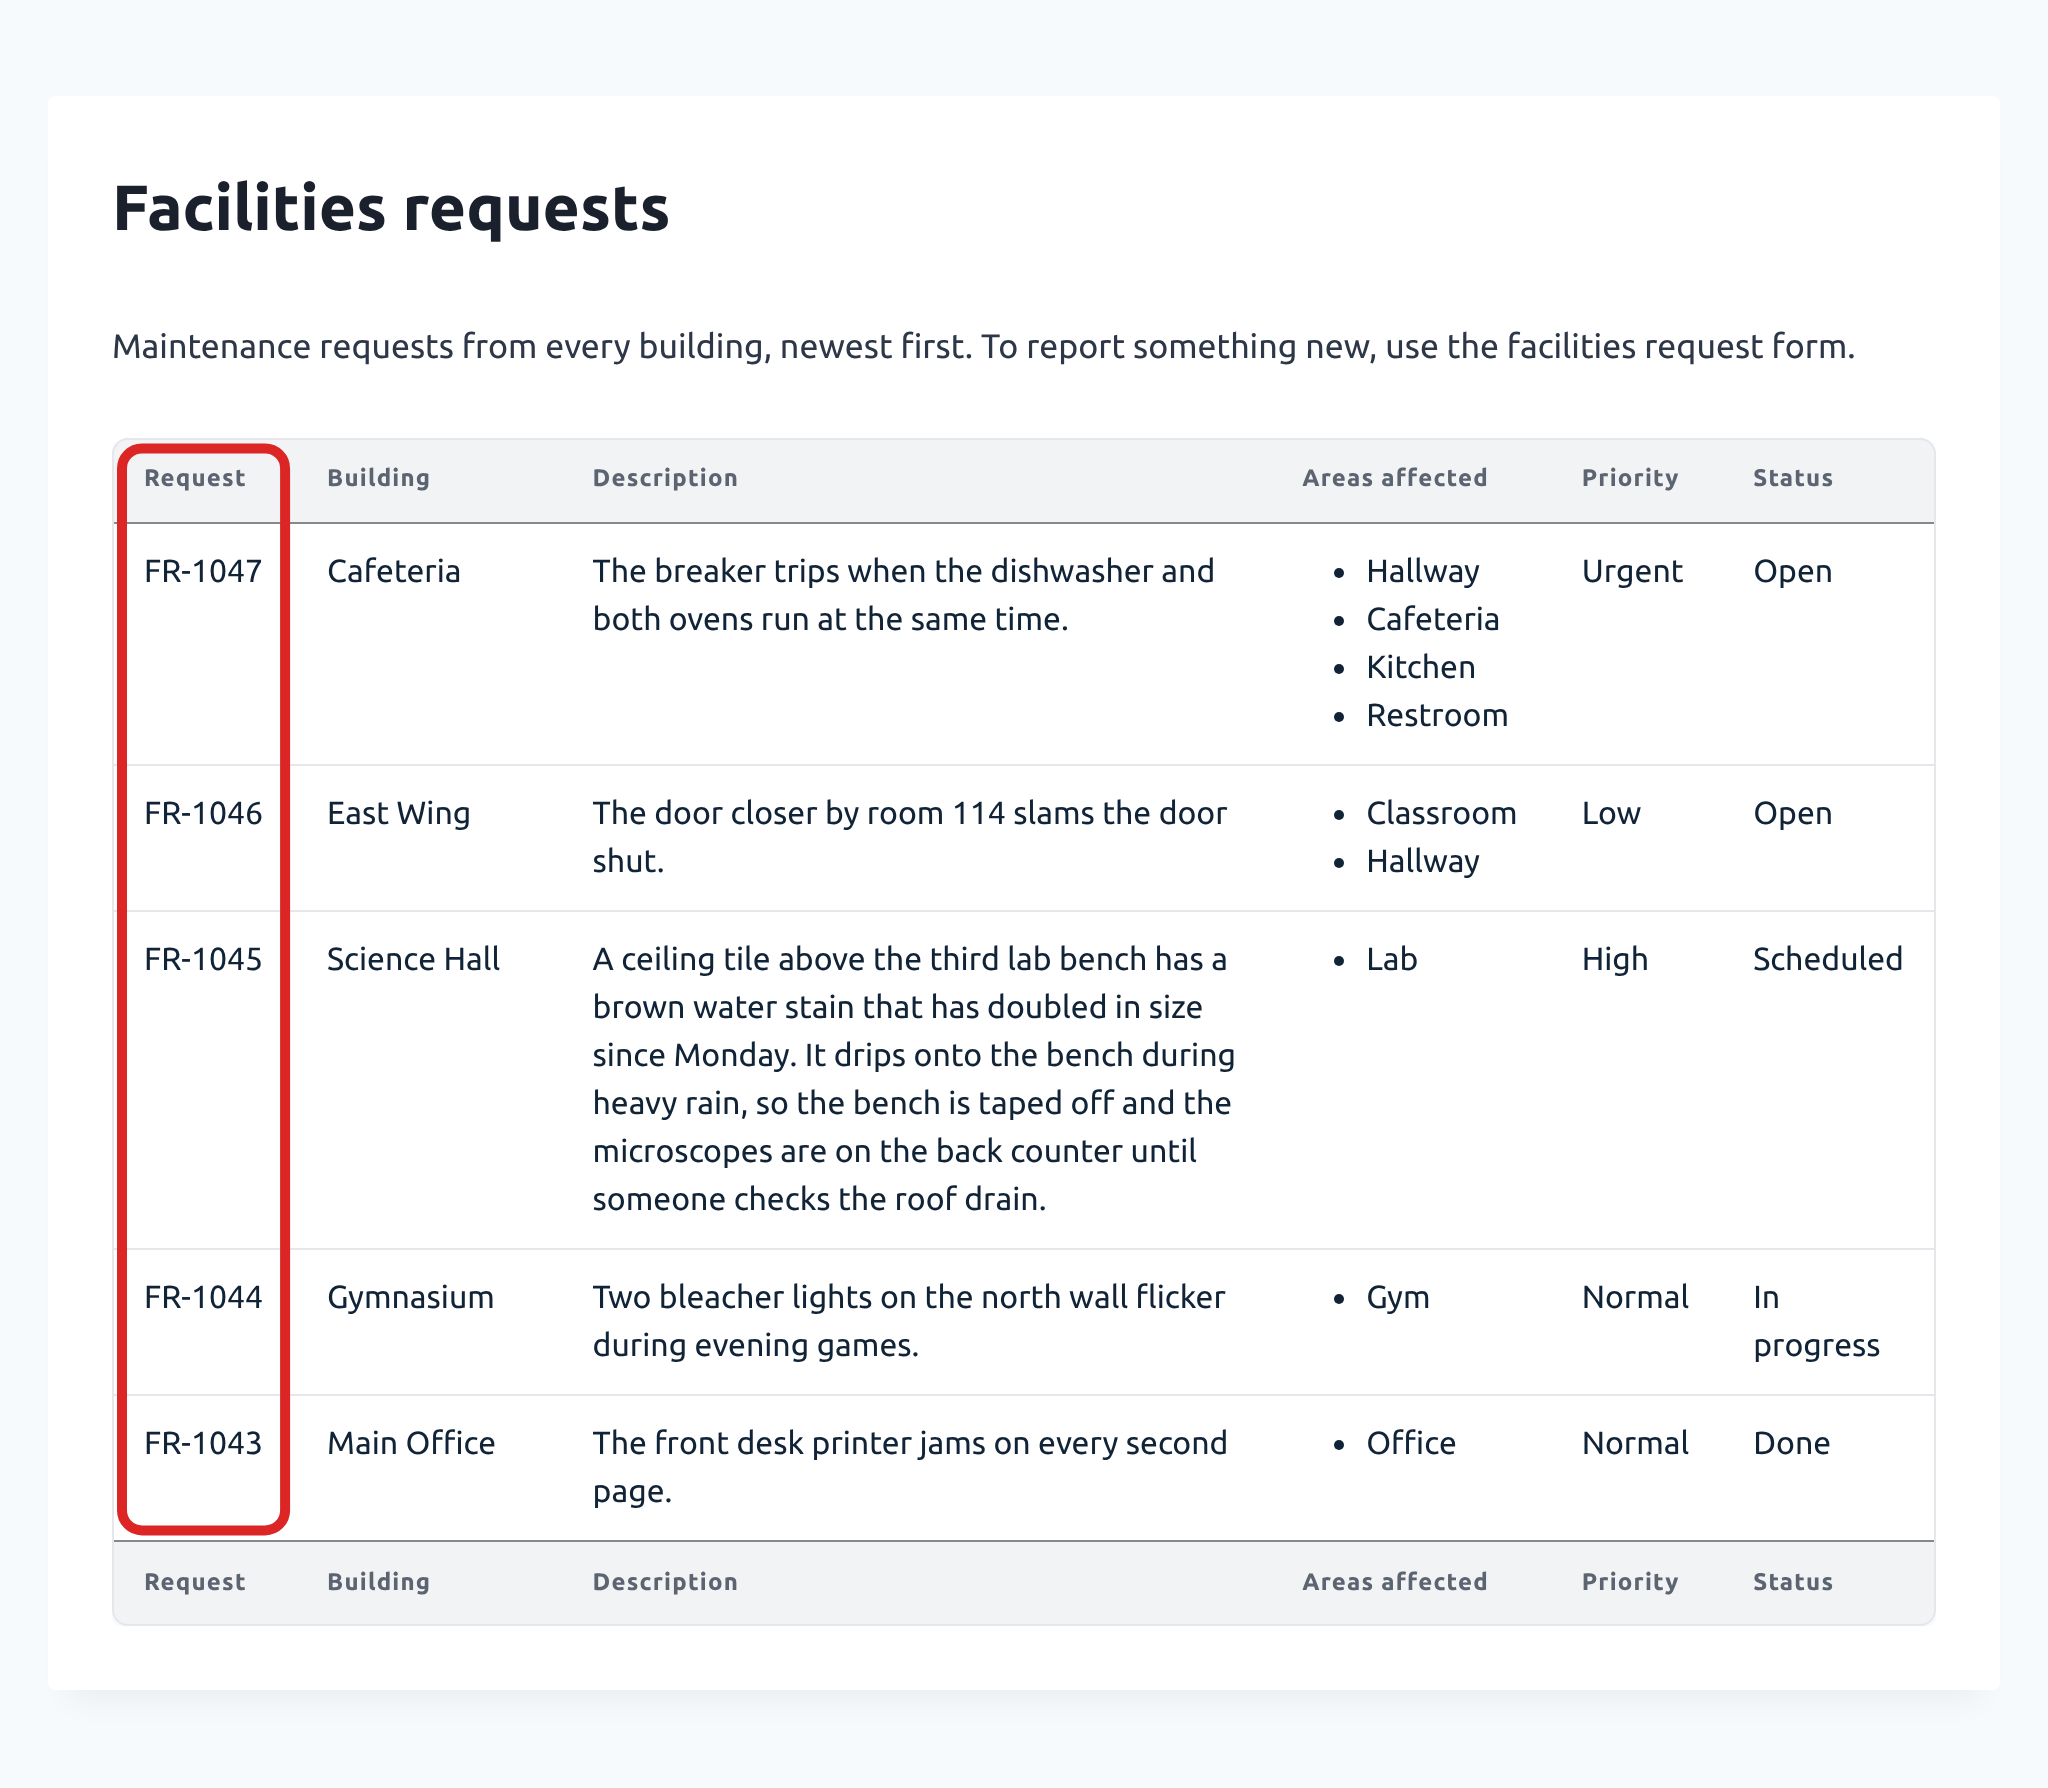The width and height of the screenshot is (2048, 1788).
Task: Click the Office area bullet item
Action: 1411,1443
